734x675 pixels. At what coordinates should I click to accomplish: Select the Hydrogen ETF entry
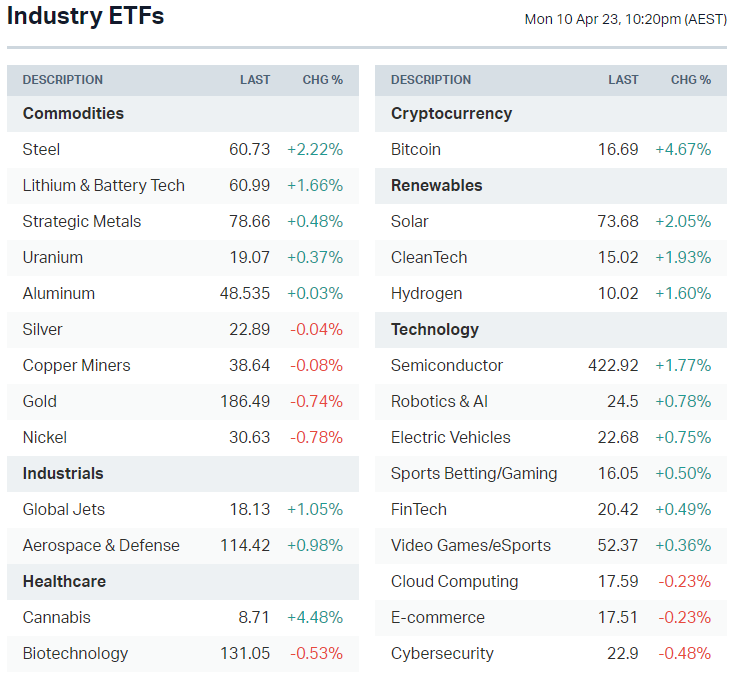426,293
